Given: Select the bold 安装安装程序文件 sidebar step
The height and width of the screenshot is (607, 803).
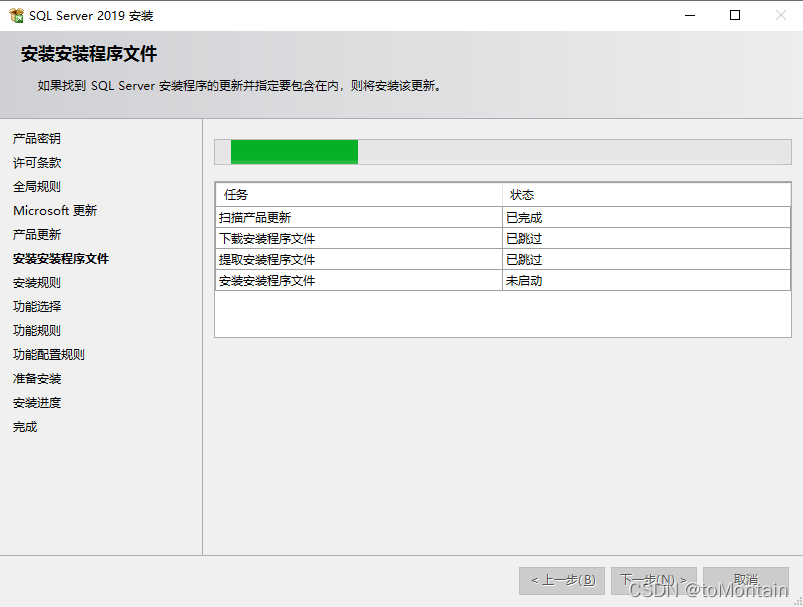Looking at the screenshot, I should pos(61,259).
